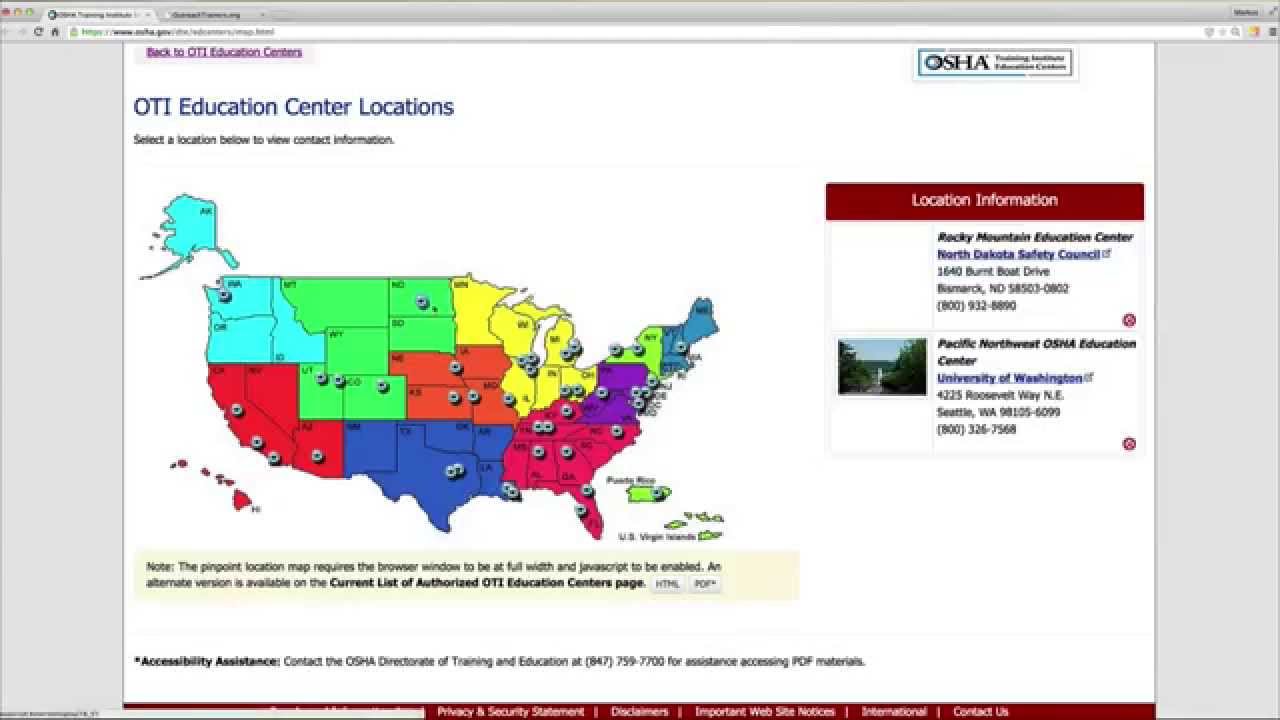Viewport: 1280px width, 720px height.
Task: Click the Hawaii island on the map
Action: tap(242, 498)
